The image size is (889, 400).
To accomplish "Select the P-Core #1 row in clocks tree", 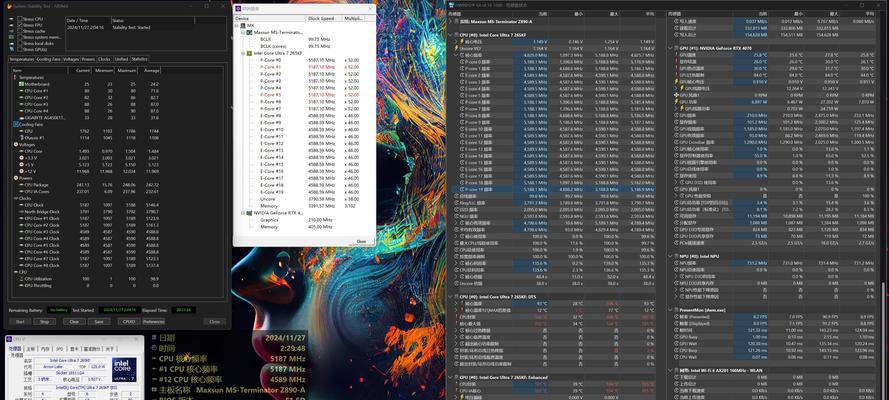I will (304, 67).
